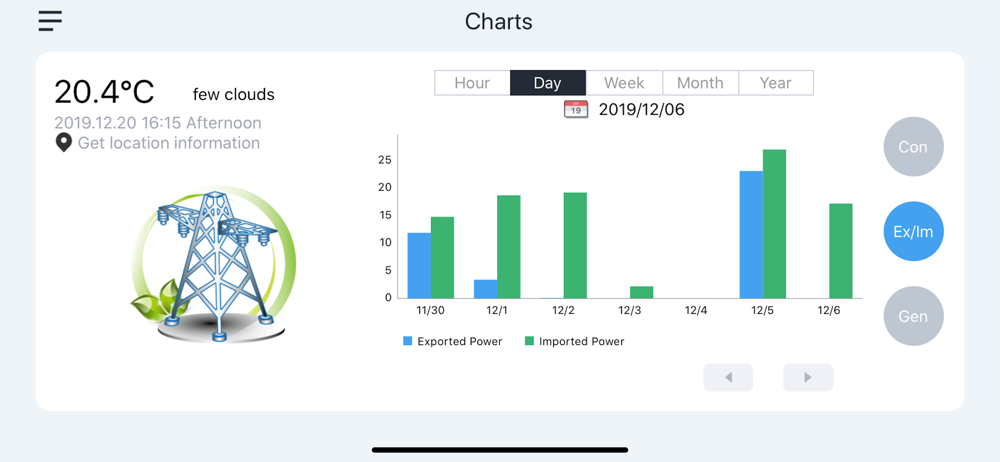This screenshot has width=1000, height=462.
Task: Select the Gen generation view
Action: (913, 316)
